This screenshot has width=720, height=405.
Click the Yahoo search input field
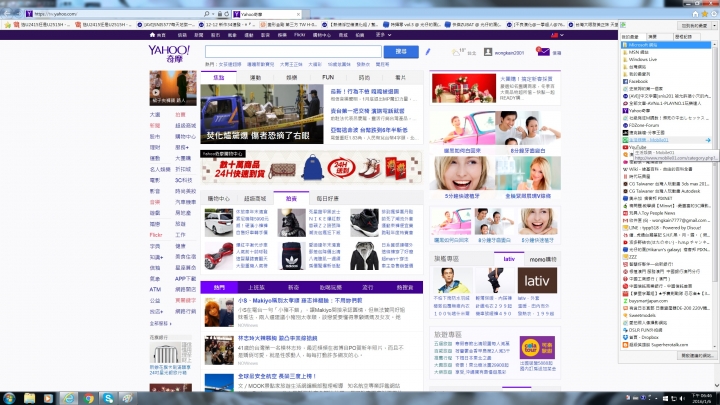[293, 51]
